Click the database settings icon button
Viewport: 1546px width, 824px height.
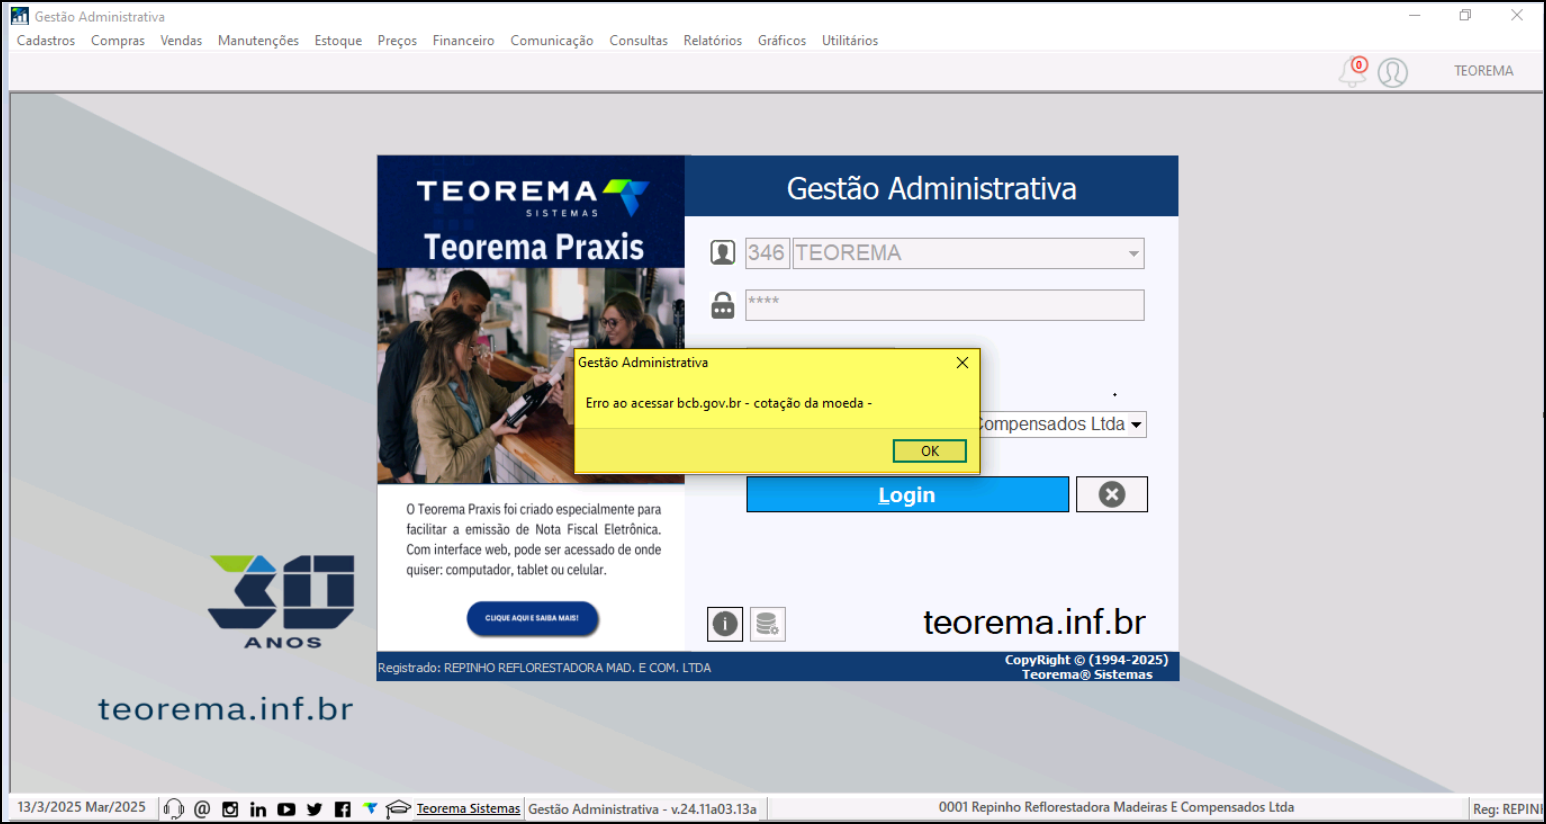pos(767,624)
